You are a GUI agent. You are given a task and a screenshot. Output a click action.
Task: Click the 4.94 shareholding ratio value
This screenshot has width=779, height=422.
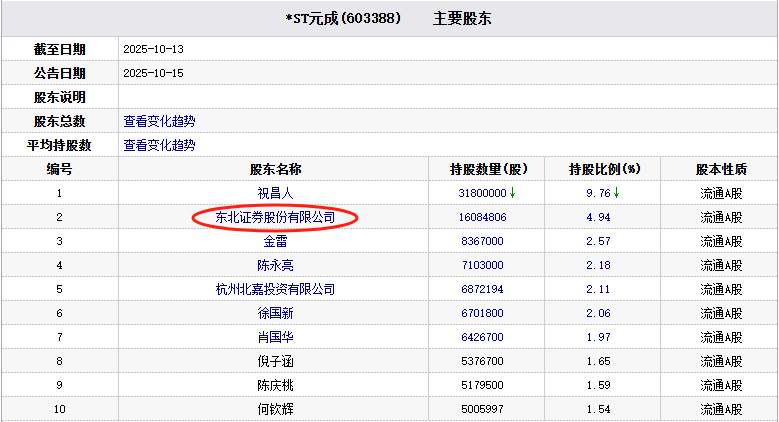(x=597, y=217)
